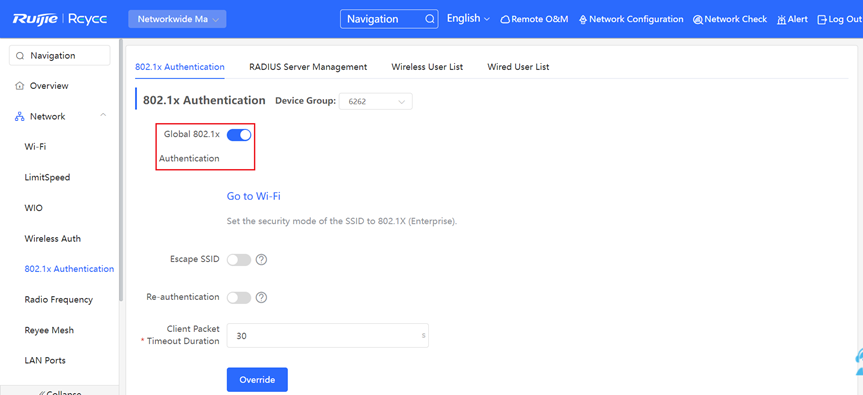Image resolution: width=863 pixels, height=395 pixels.
Task: Switch to Wired User List tab
Action: [518, 67]
